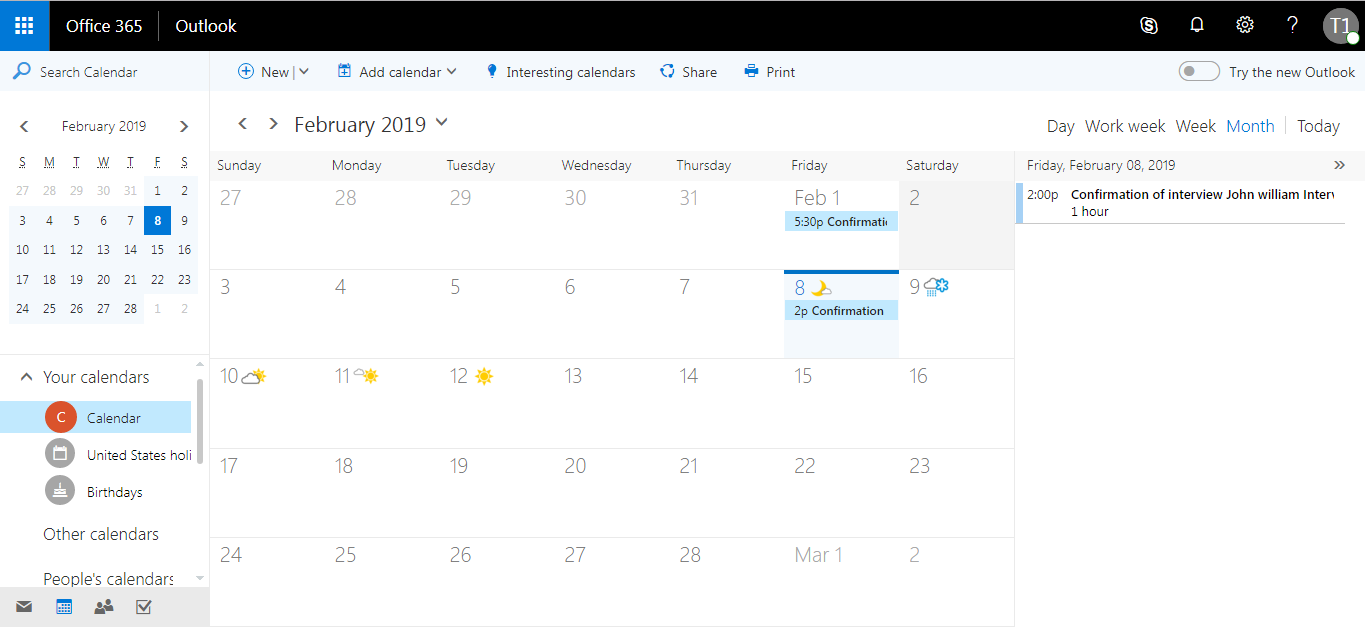Open Skype from the header
This screenshot has height=627, width=1367.
[1149, 25]
